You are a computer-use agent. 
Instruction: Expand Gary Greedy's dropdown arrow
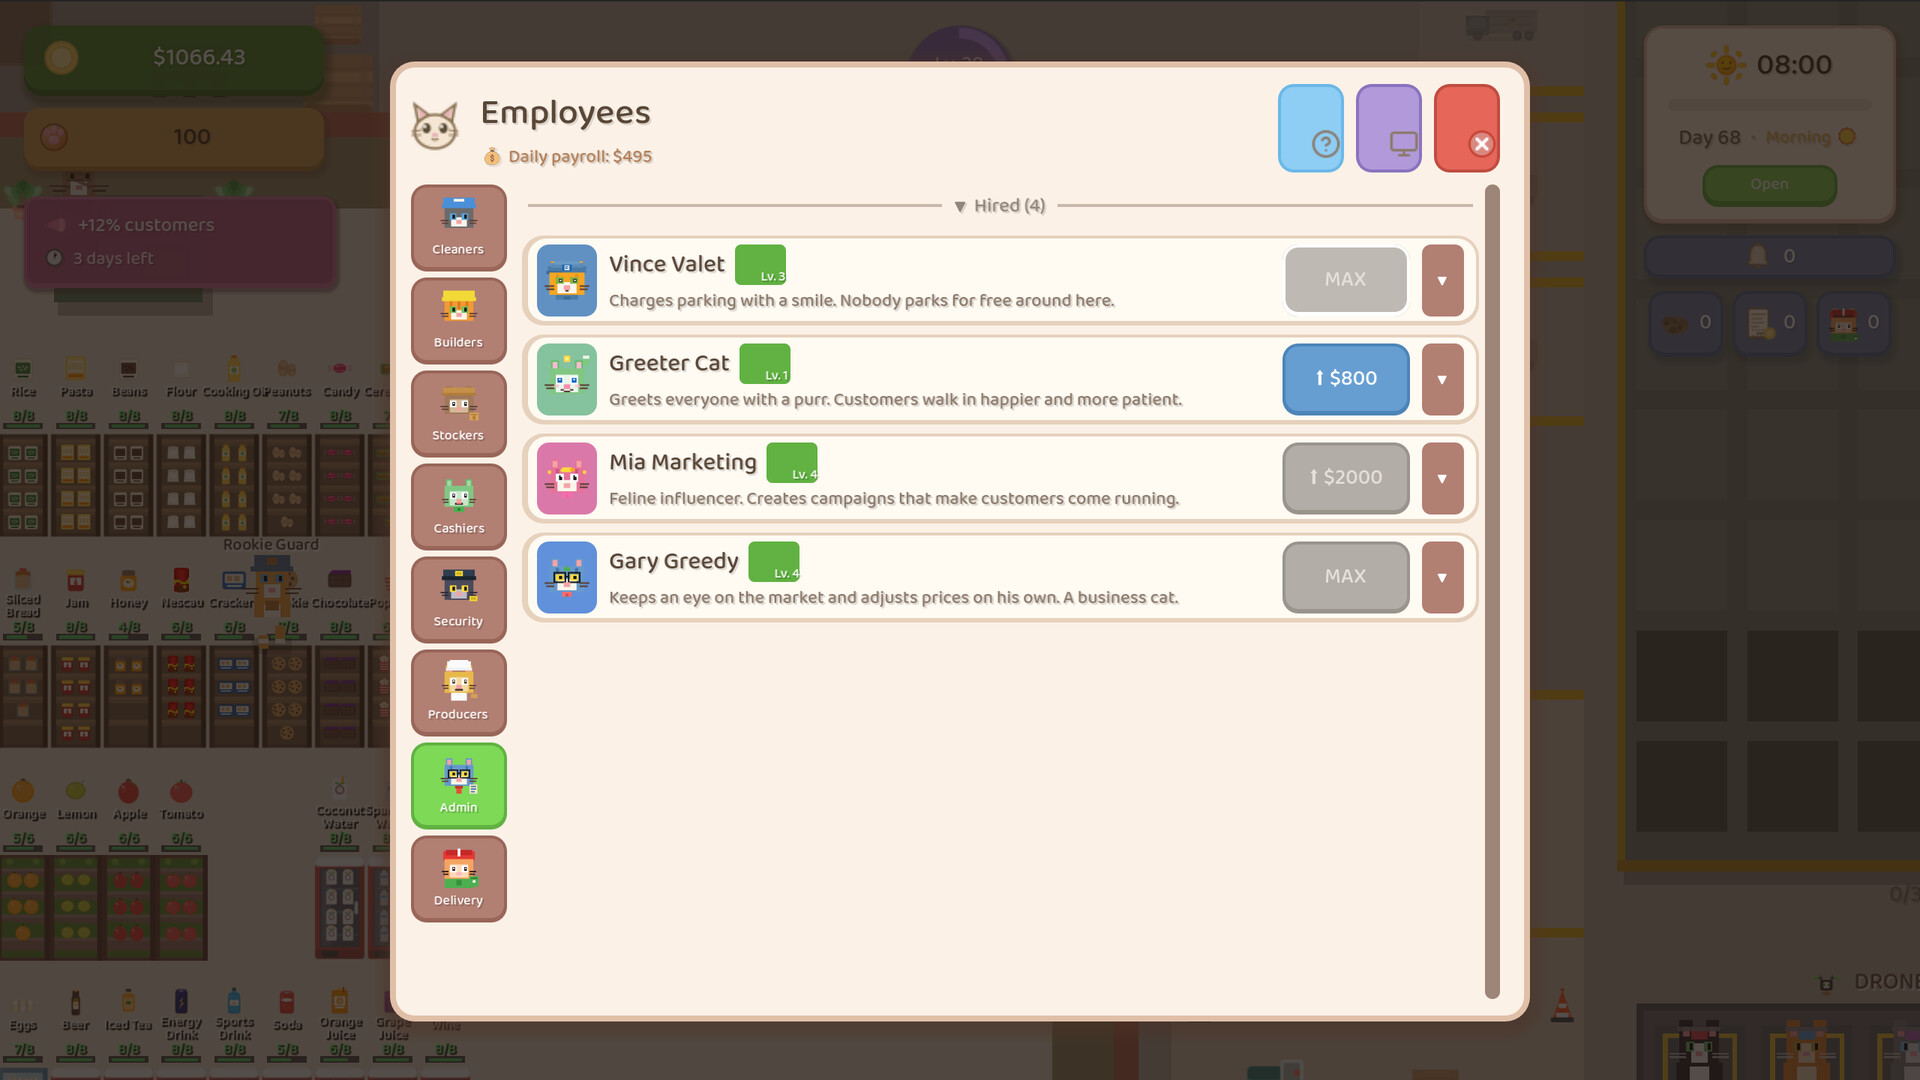pyautogui.click(x=1442, y=578)
